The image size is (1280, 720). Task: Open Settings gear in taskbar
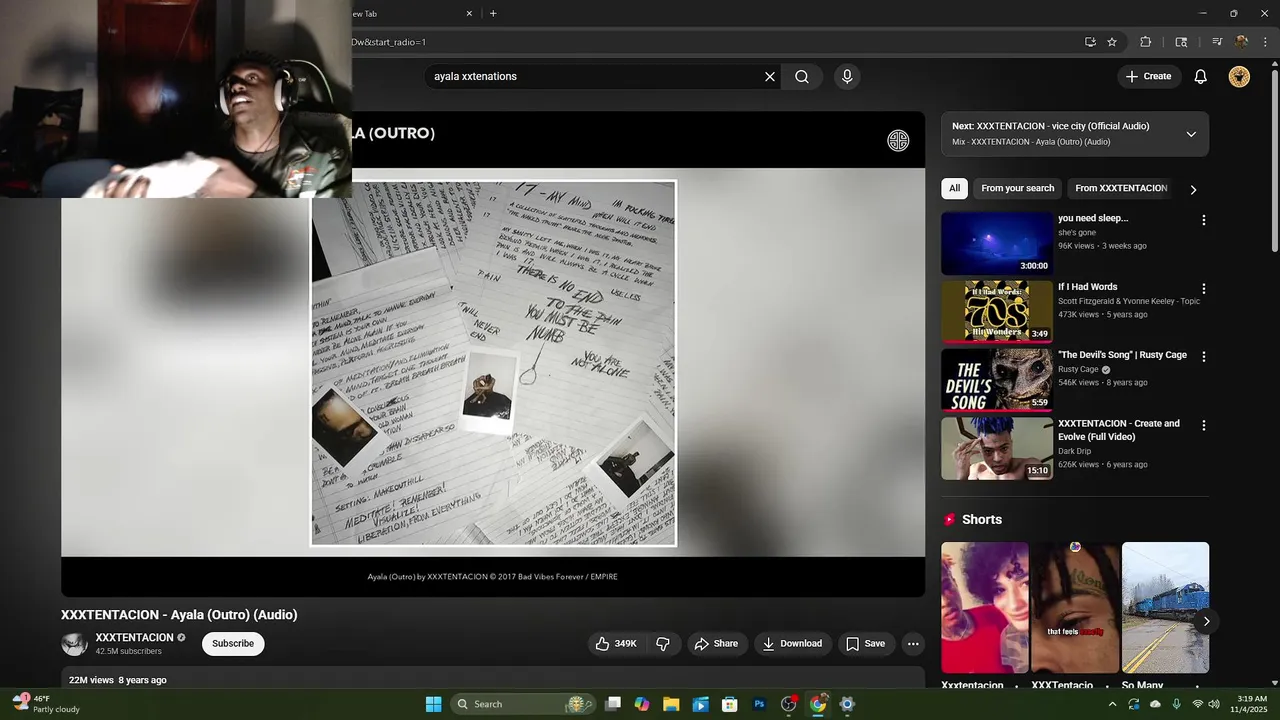(x=847, y=704)
